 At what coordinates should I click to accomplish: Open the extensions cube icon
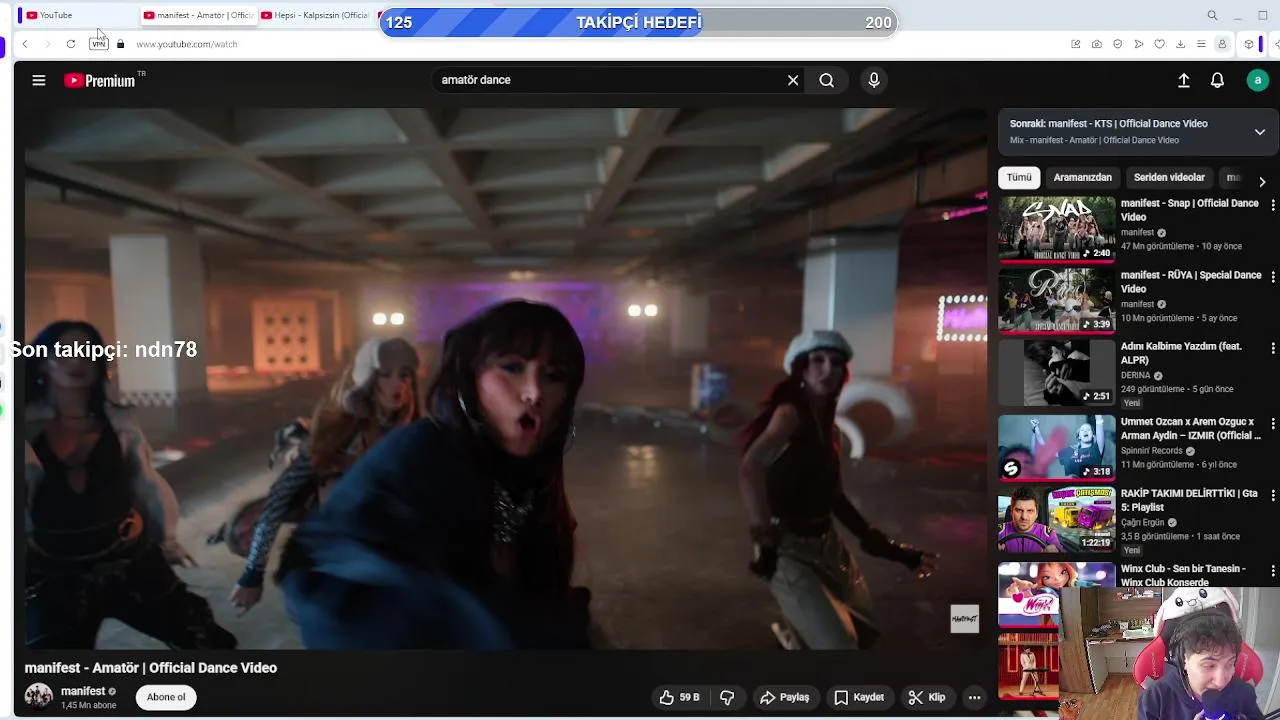click(1249, 44)
